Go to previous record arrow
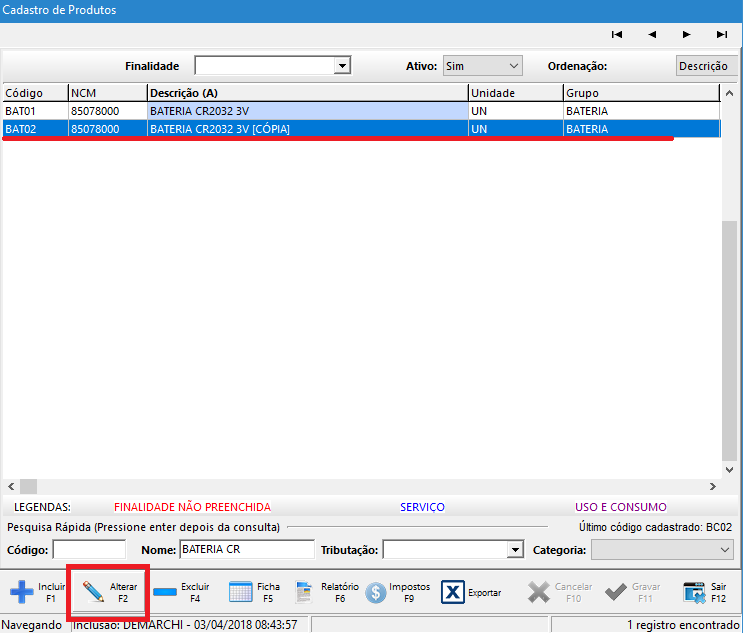Image resolution: width=743 pixels, height=633 pixels. coord(652,34)
